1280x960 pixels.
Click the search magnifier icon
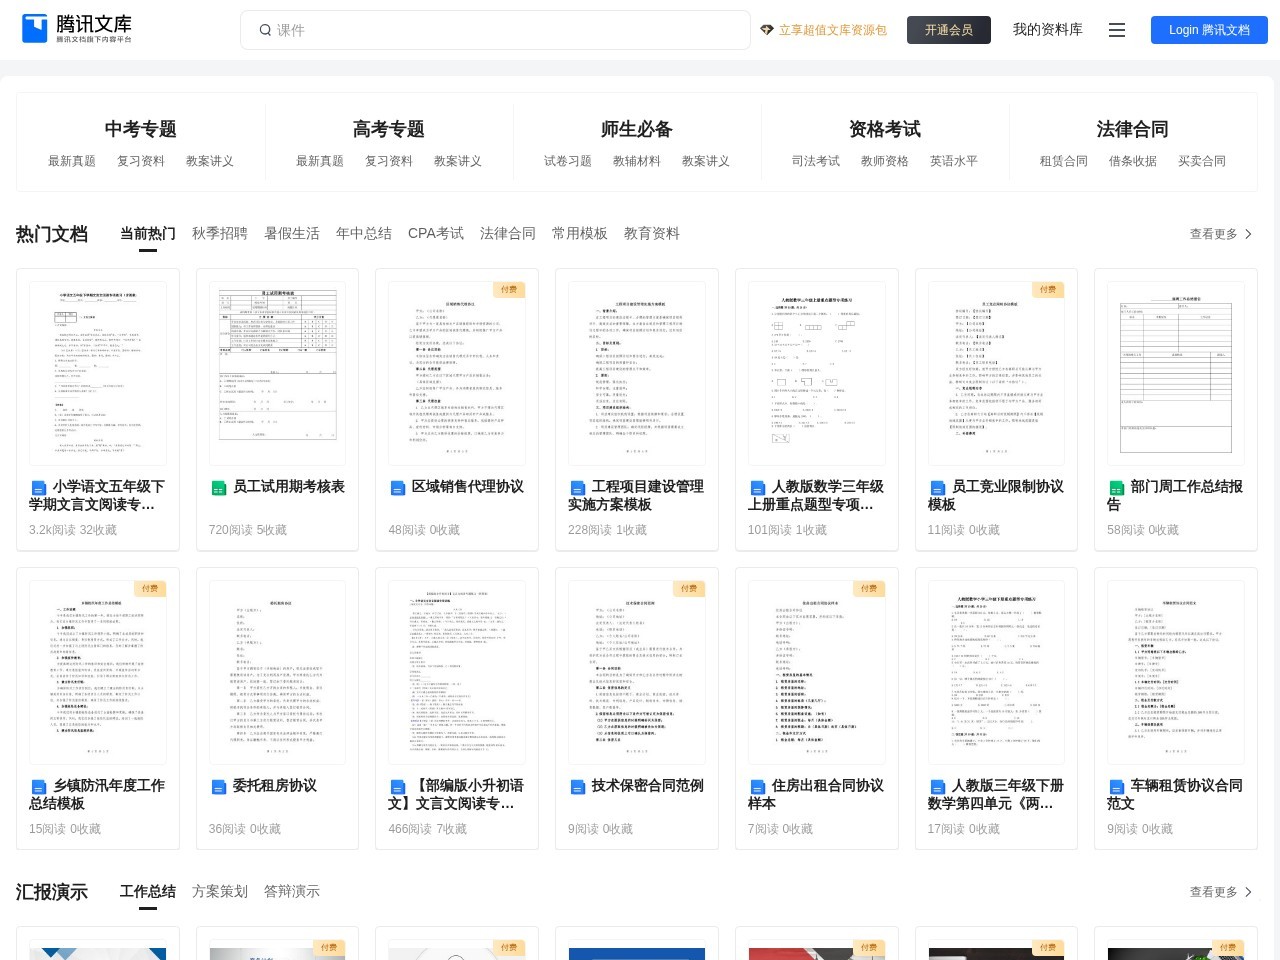[x=265, y=30]
